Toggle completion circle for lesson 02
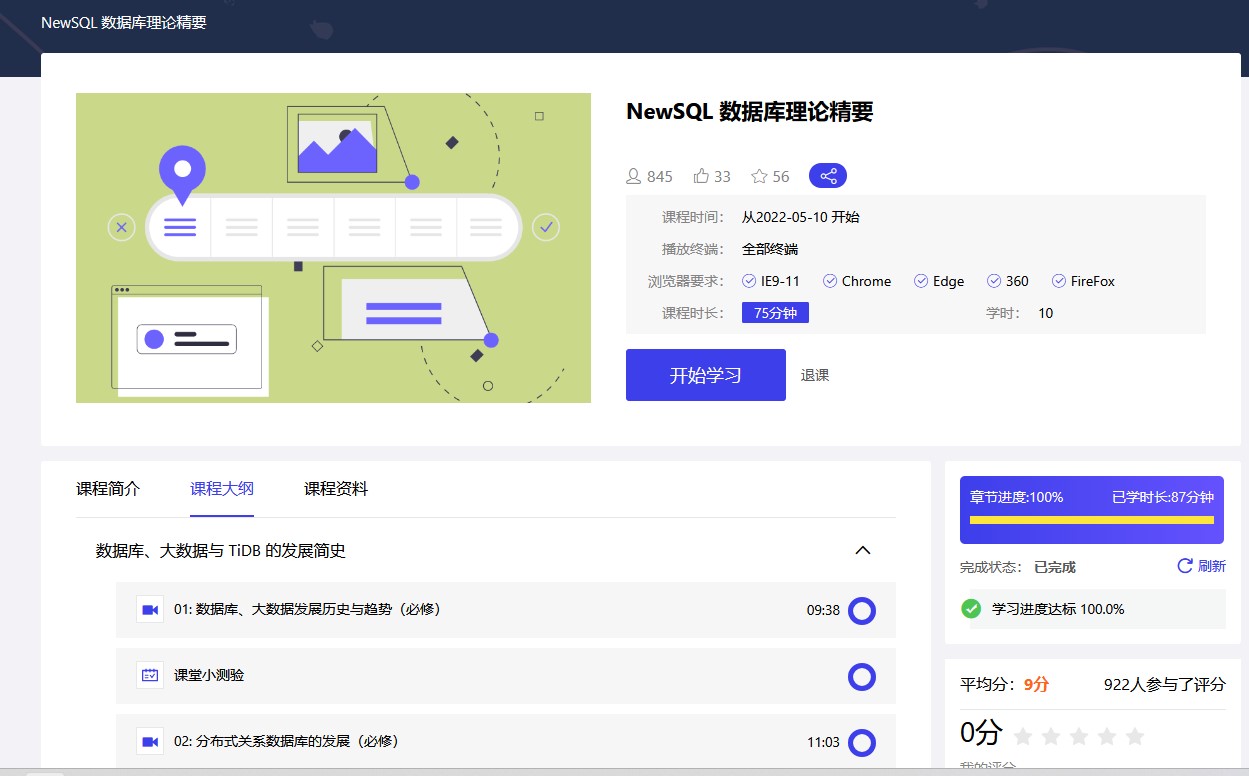This screenshot has height=776, width=1249. (861, 742)
